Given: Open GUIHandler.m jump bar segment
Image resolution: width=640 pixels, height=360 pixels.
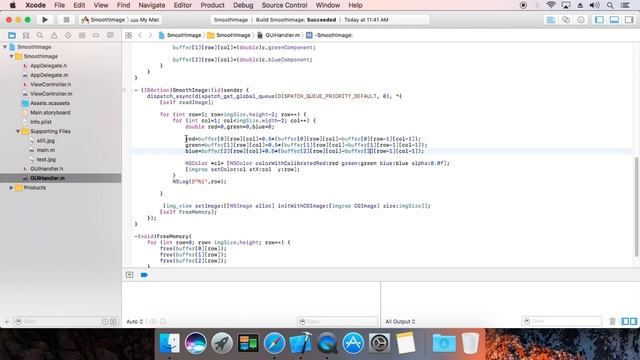Looking at the screenshot, I should point(278,36).
